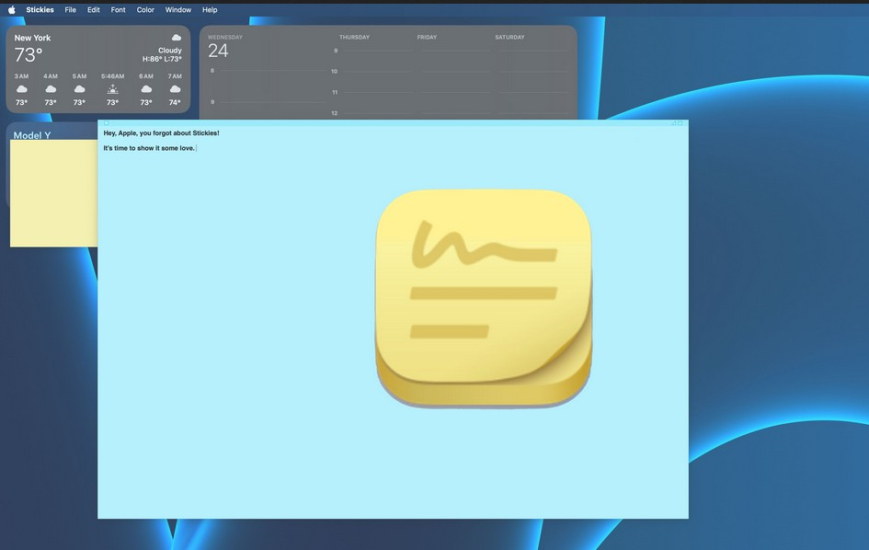Click the 6 AM forecast cloud icon
Image resolution: width=869 pixels, height=550 pixels.
(146, 89)
